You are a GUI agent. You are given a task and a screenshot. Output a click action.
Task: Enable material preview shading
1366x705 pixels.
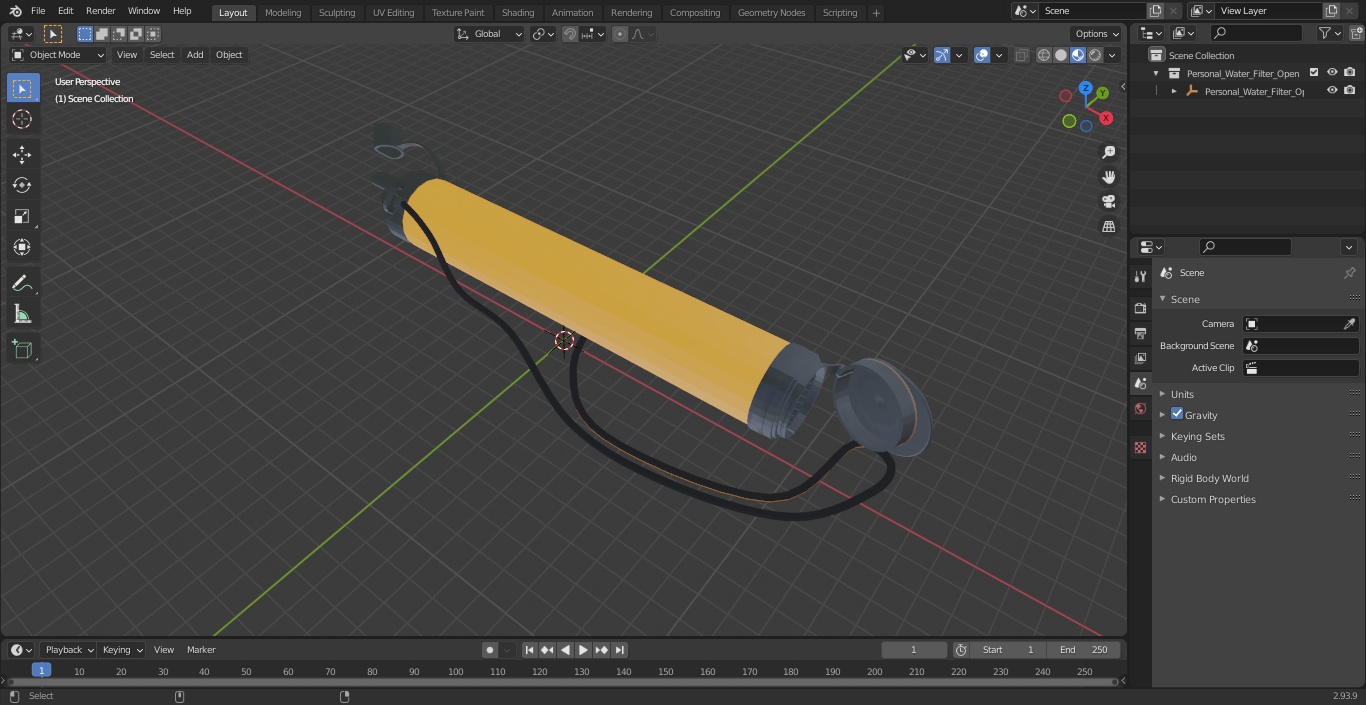pyautogui.click(x=1078, y=55)
